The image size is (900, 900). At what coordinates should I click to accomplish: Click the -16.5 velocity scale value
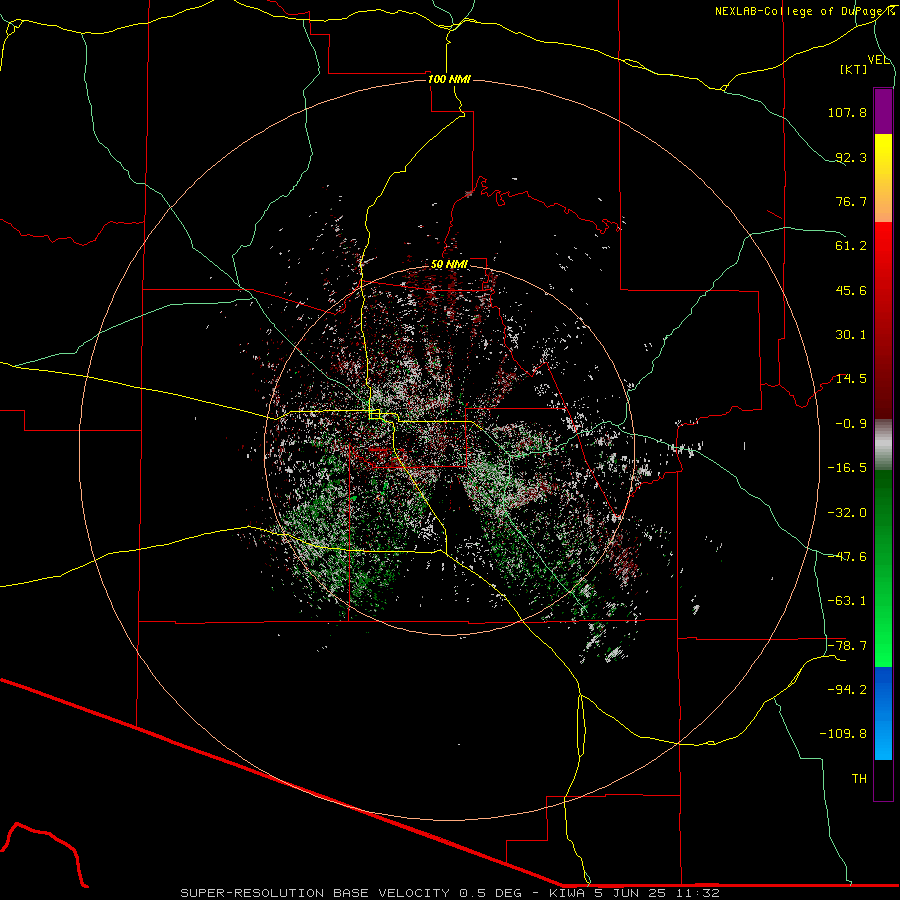pos(847,468)
